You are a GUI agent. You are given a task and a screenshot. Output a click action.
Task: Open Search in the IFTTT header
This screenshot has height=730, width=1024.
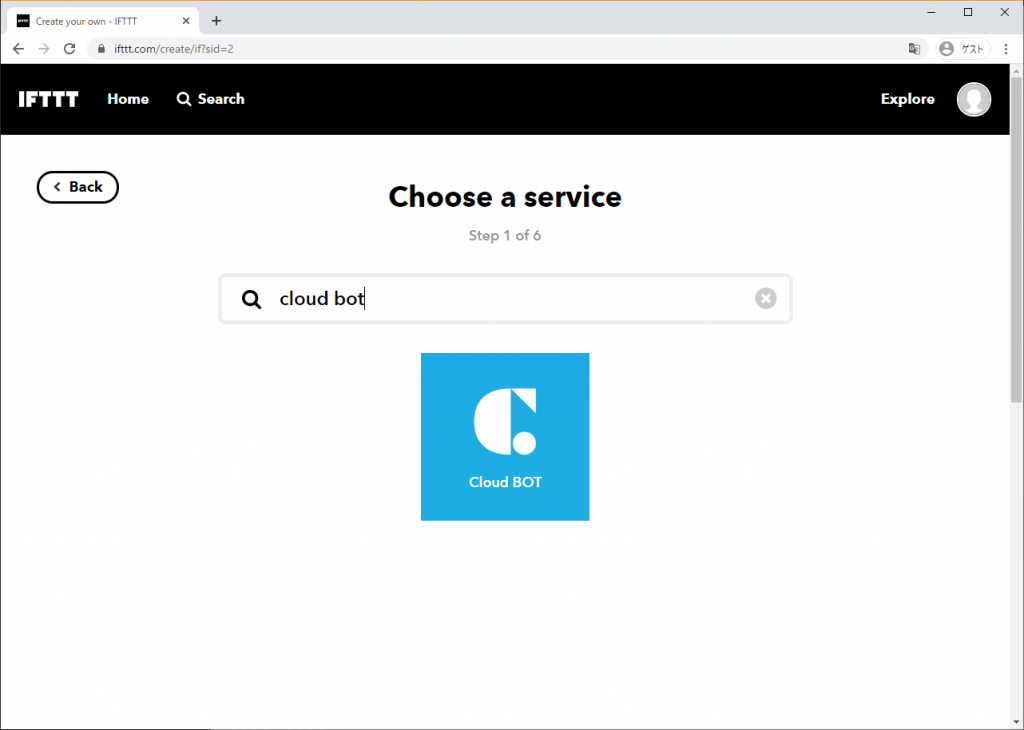[x=211, y=99]
